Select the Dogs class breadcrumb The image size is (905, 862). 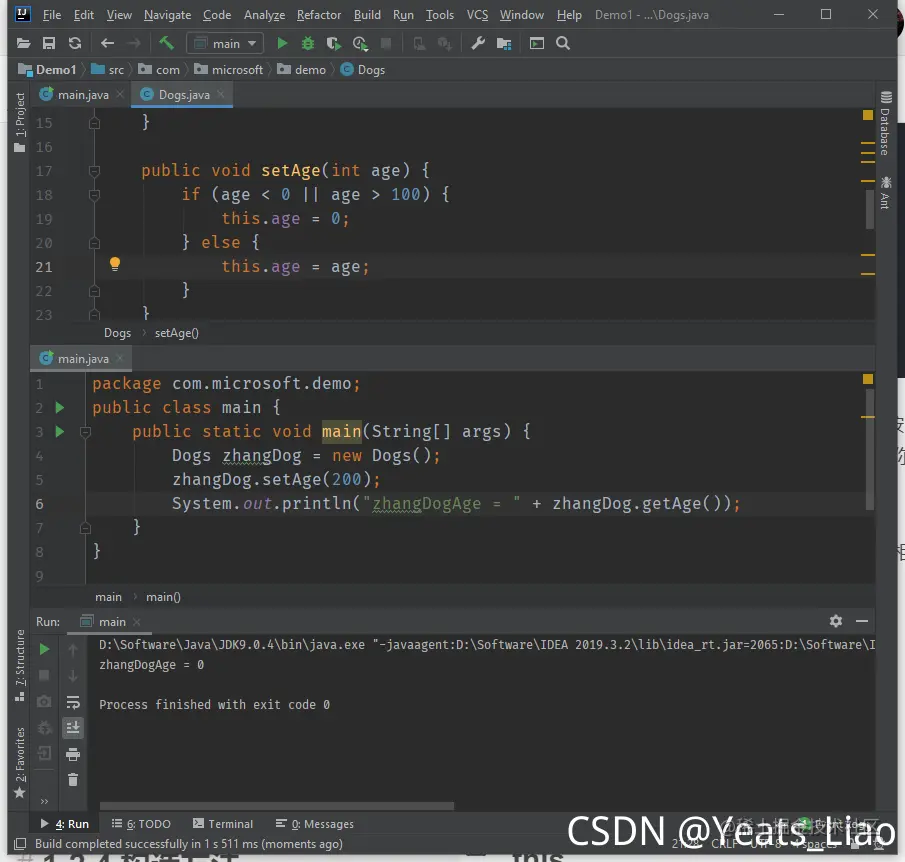(x=362, y=70)
